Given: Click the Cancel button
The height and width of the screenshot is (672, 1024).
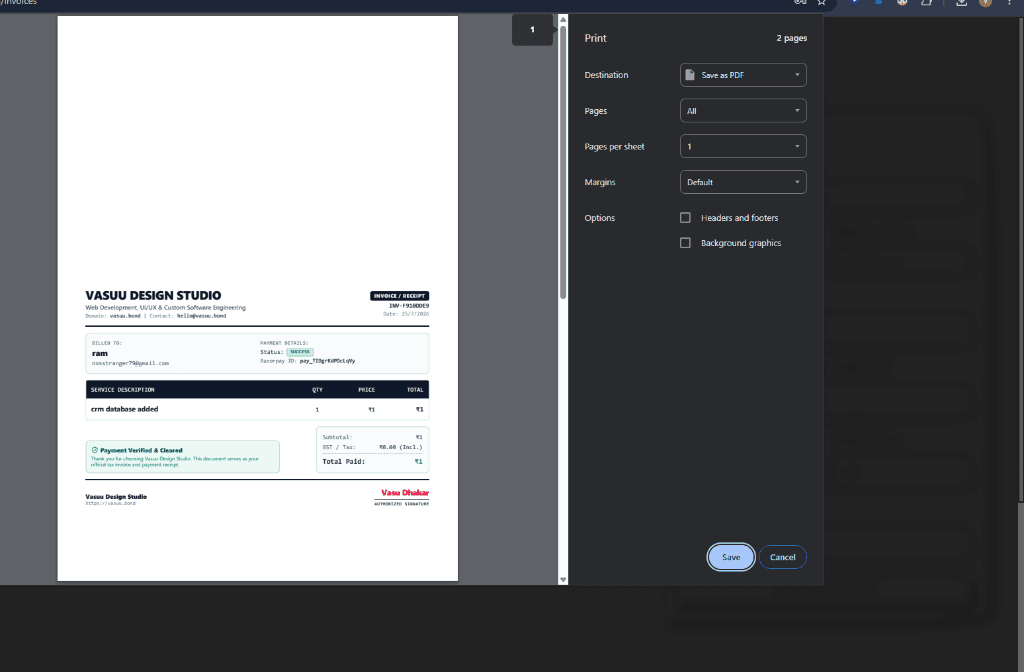Looking at the screenshot, I should [x=782, y=557].
